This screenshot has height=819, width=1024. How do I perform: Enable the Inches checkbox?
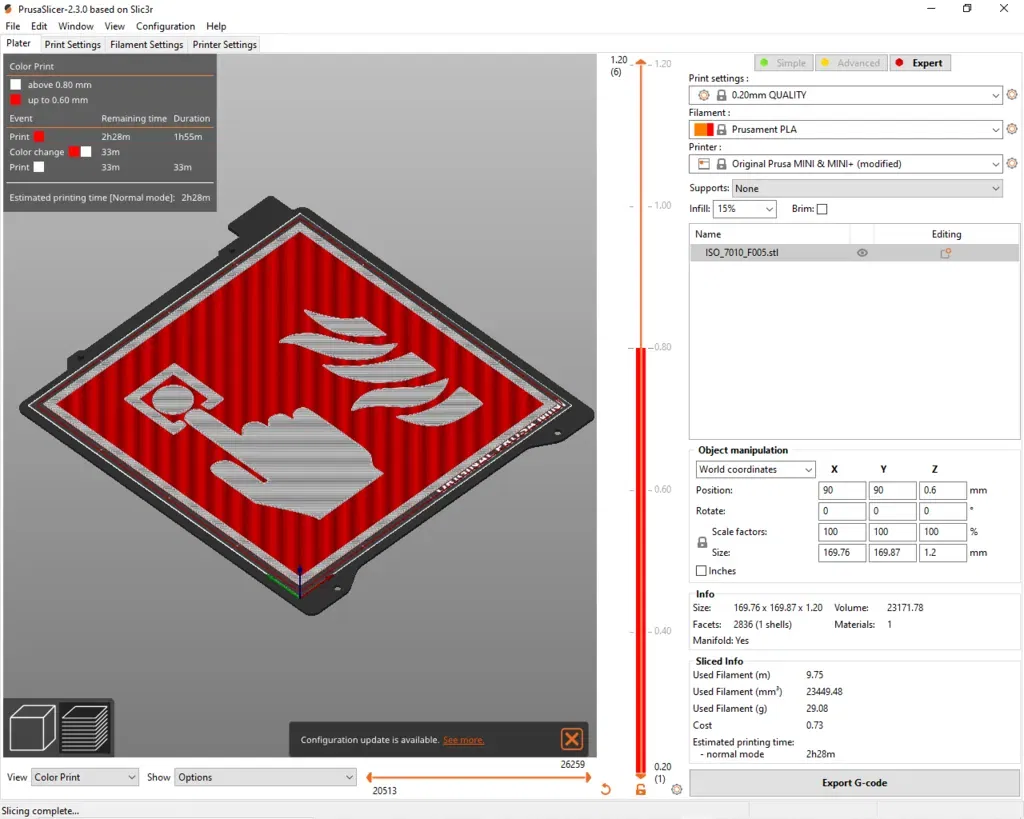tap(701, 571)
